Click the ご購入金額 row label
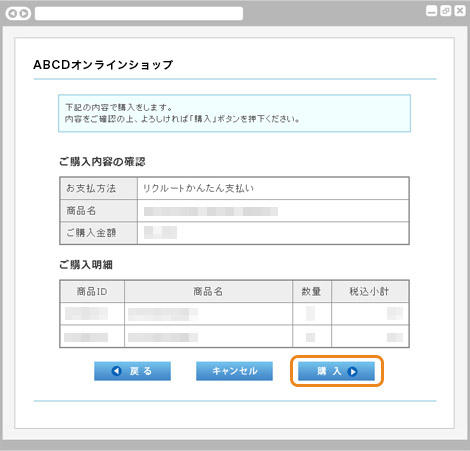The image size is (470, 451). pyautogui.click(x=98, y=233)
